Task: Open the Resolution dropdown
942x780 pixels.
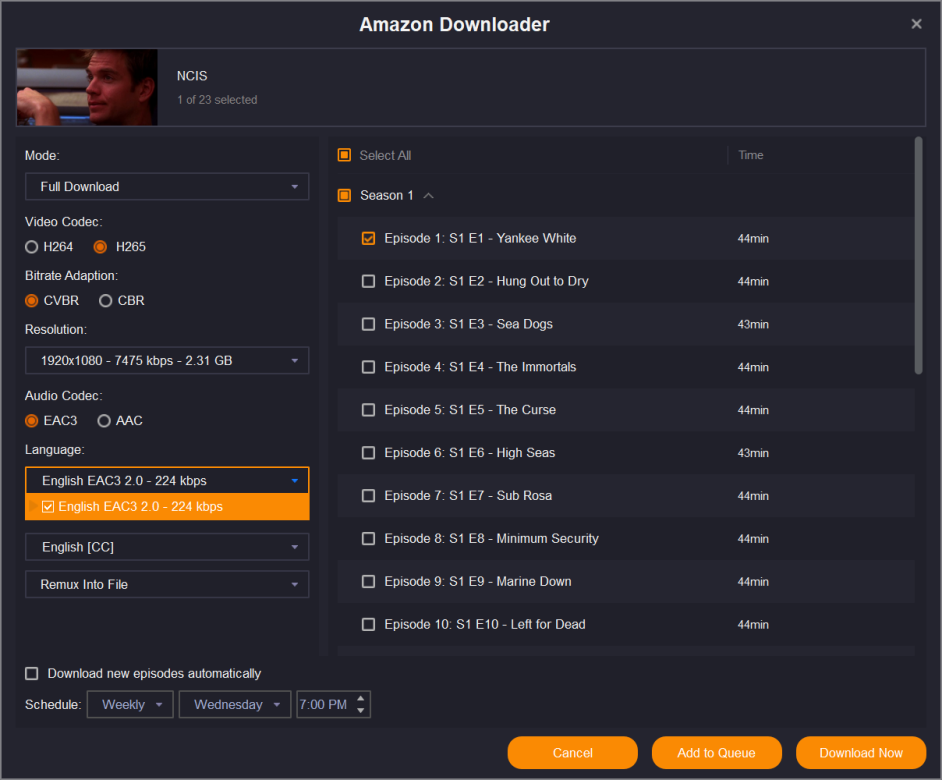Action: (x=167, y=360)
